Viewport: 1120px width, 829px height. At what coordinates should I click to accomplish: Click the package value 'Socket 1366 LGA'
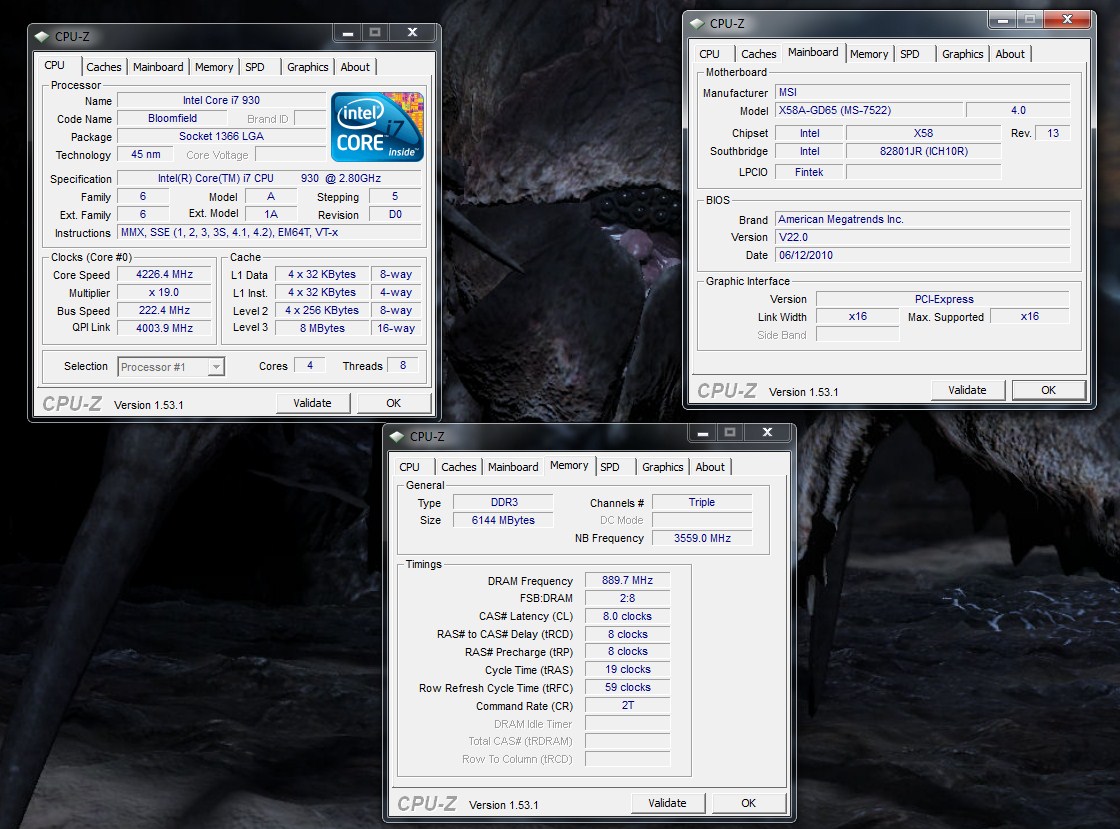[221, 136]
